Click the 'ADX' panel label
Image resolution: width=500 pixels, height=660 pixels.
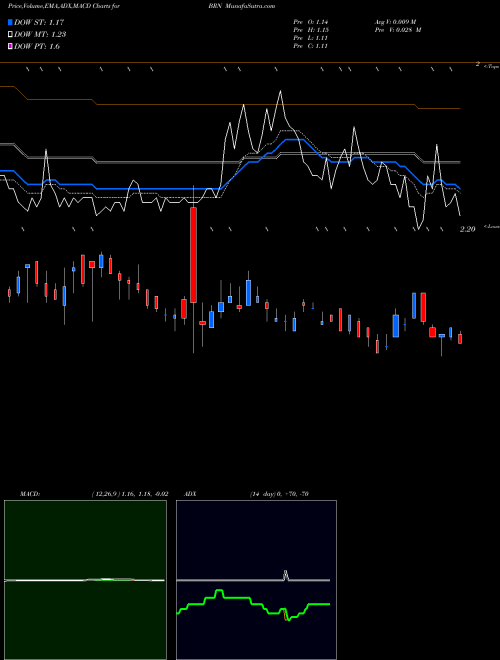192,494
